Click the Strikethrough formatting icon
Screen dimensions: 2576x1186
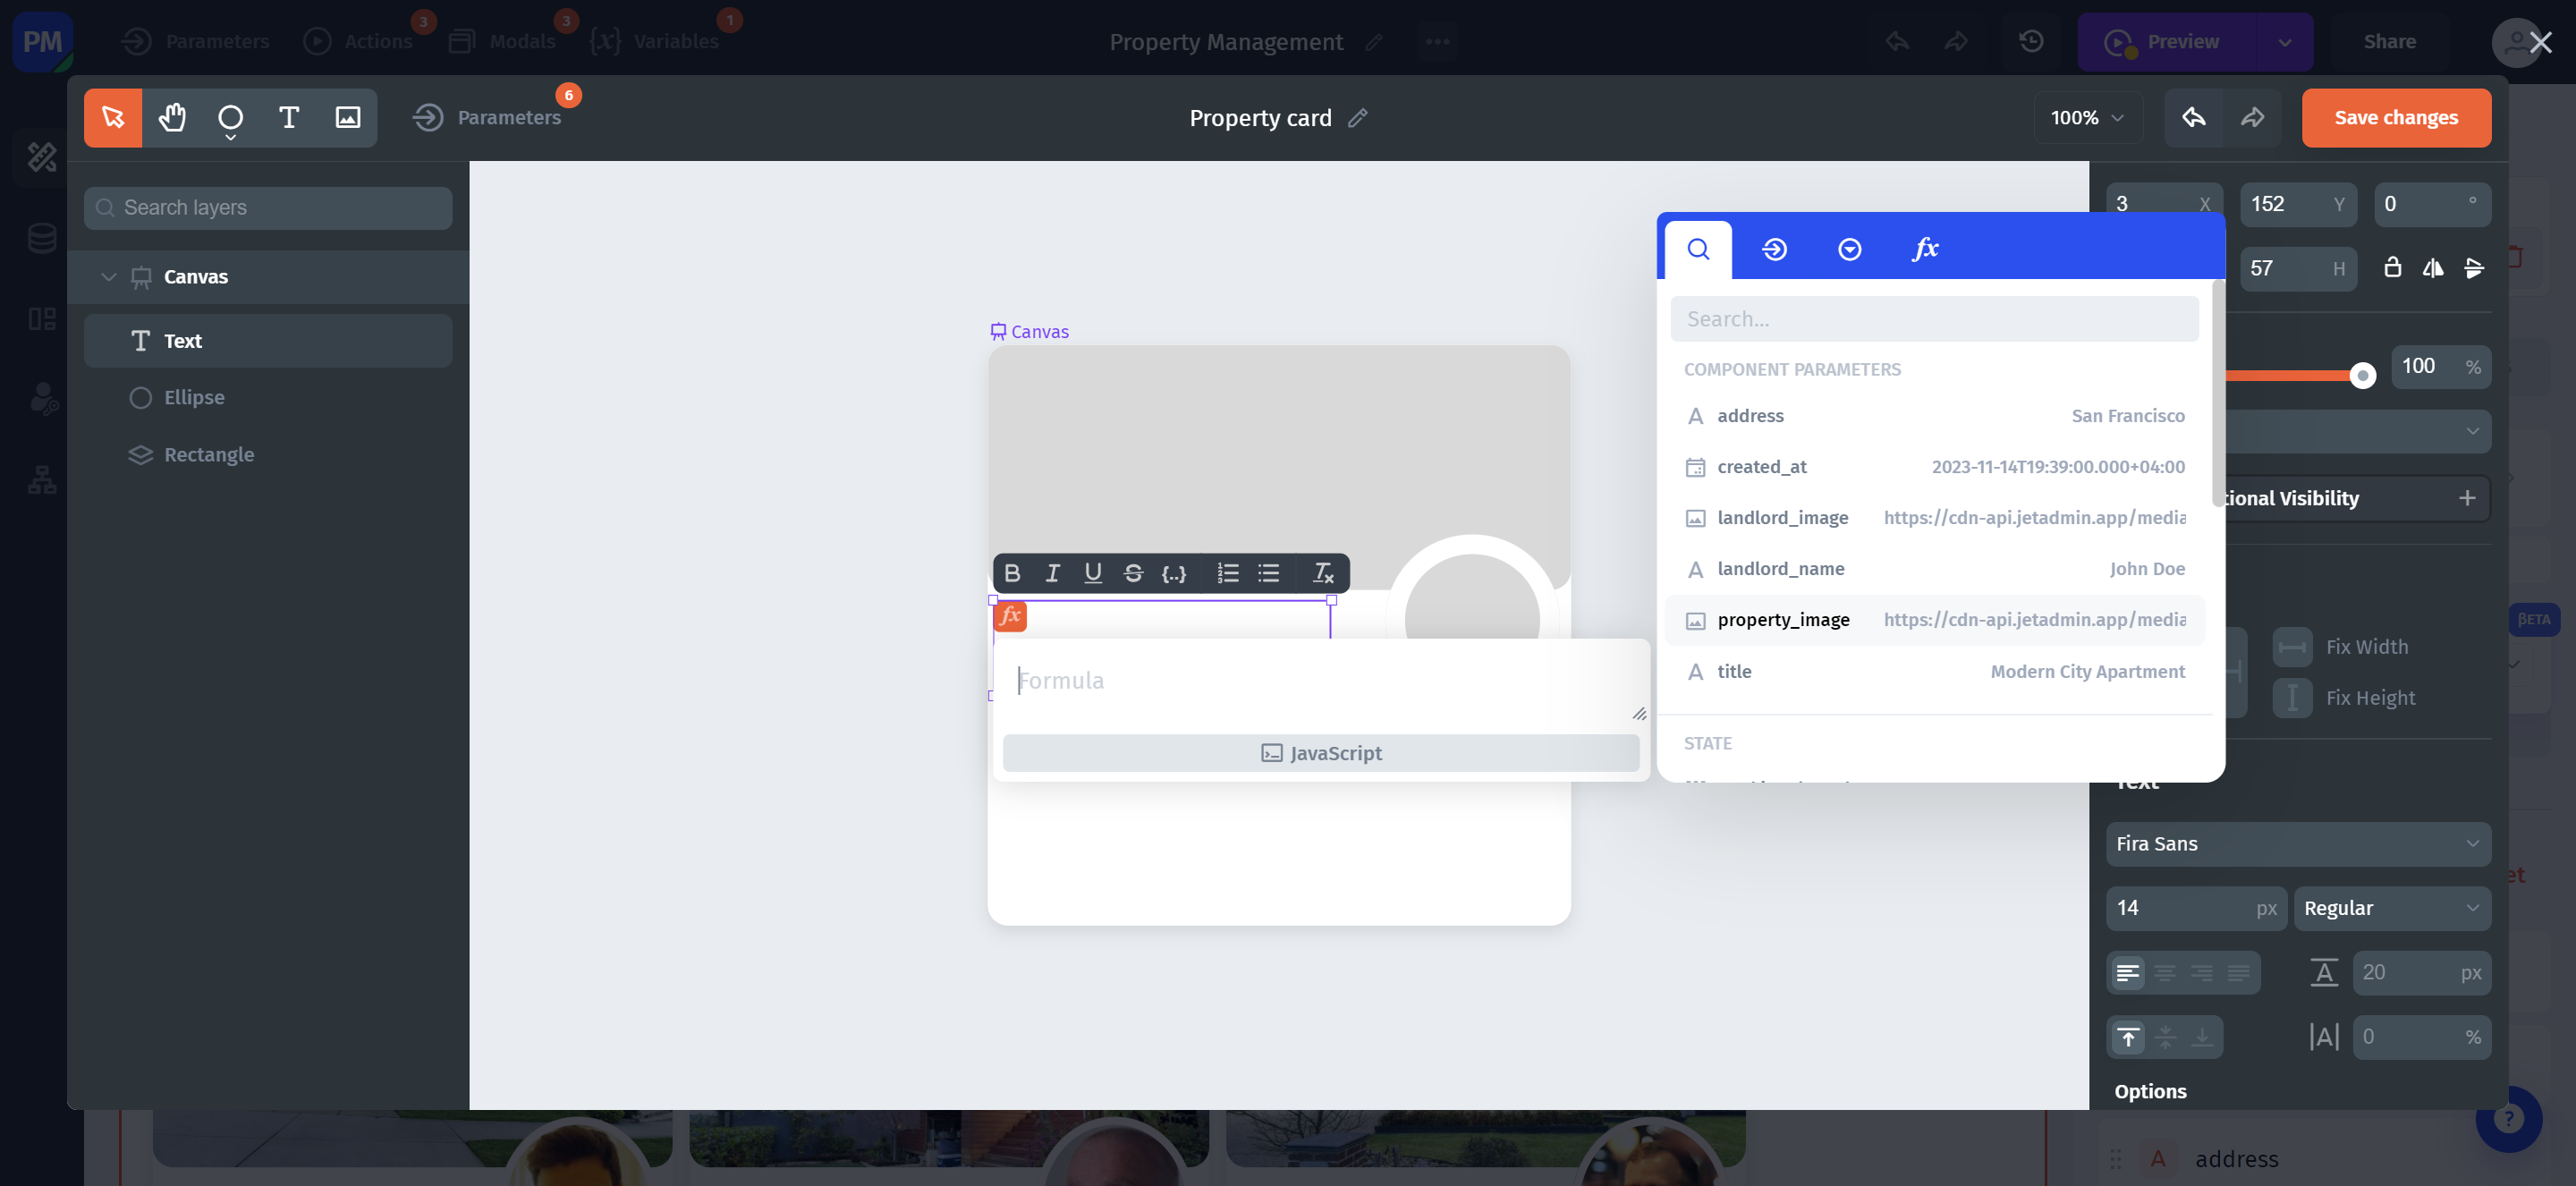(x=1133, y=573)
